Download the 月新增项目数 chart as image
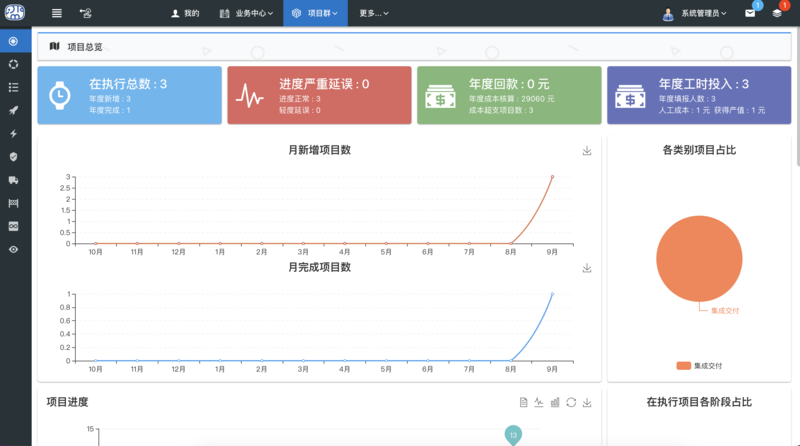The width and height of the screenshot is (800, 446). [x=587, y=151]
